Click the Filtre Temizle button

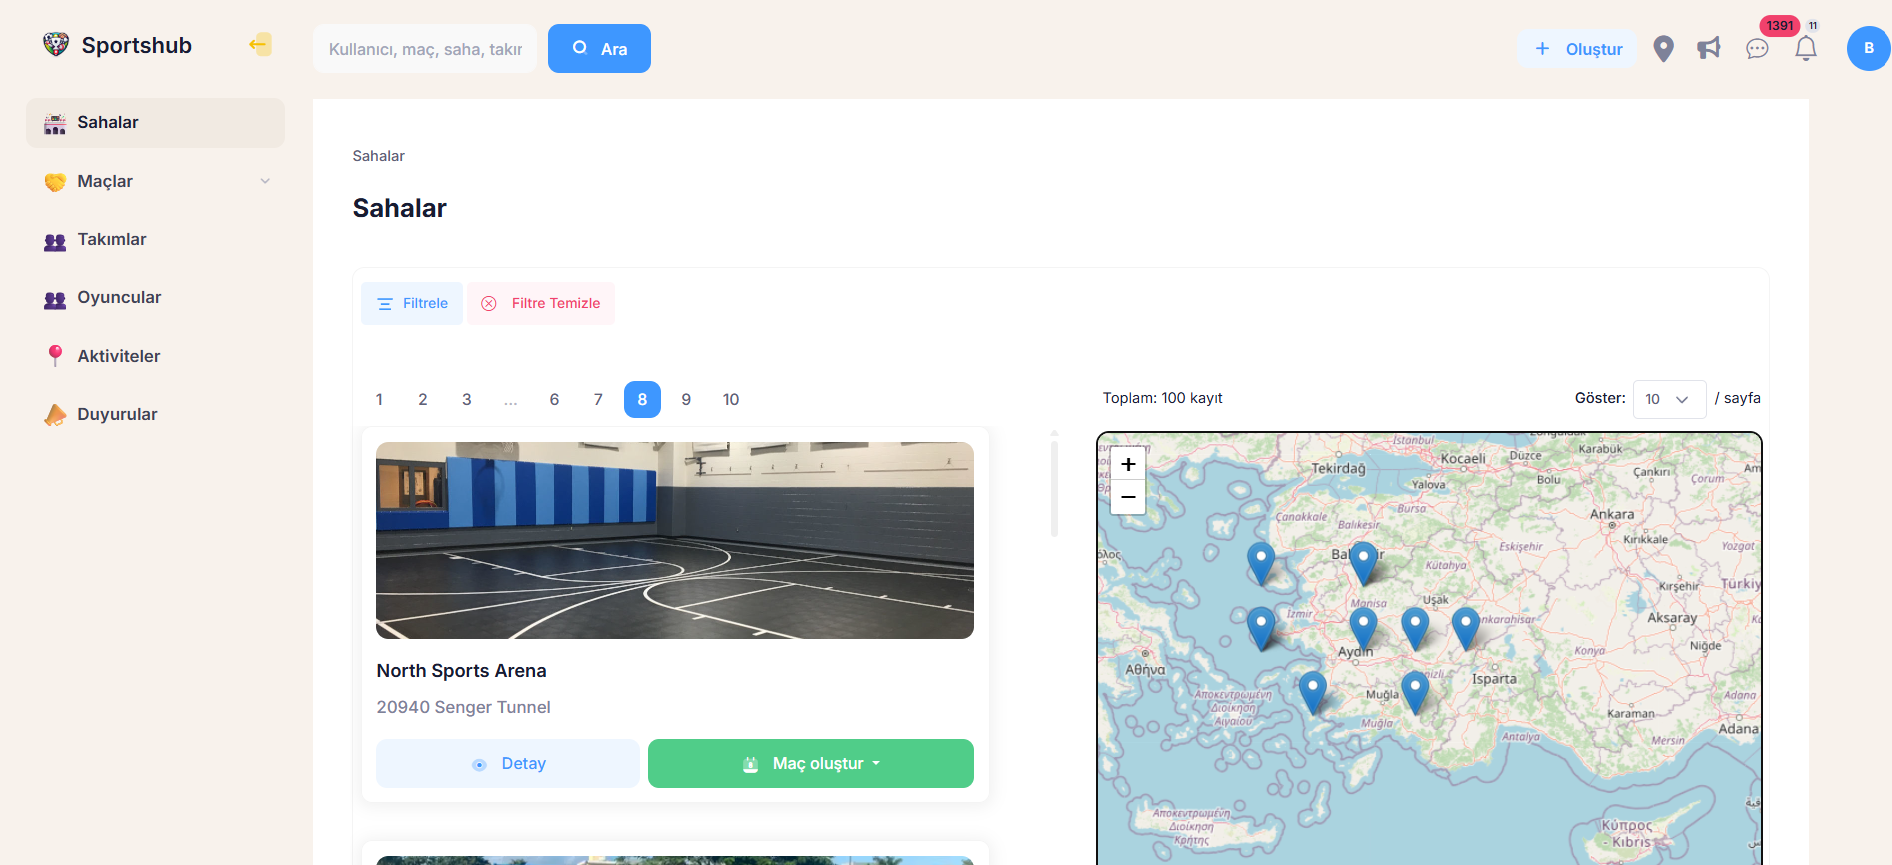[541, 303]
